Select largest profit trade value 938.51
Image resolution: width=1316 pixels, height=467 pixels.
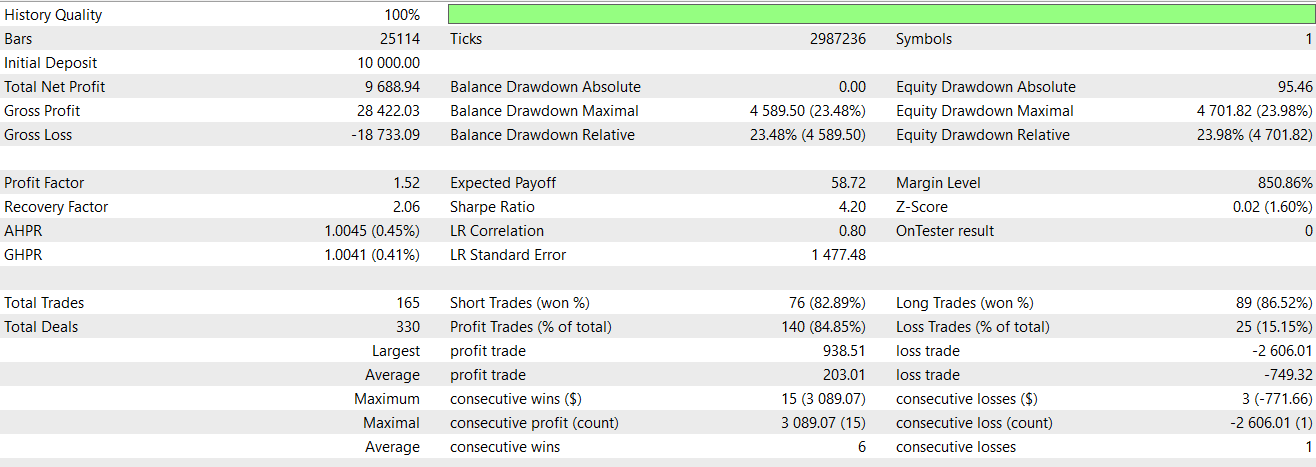(x=844, y=351)
